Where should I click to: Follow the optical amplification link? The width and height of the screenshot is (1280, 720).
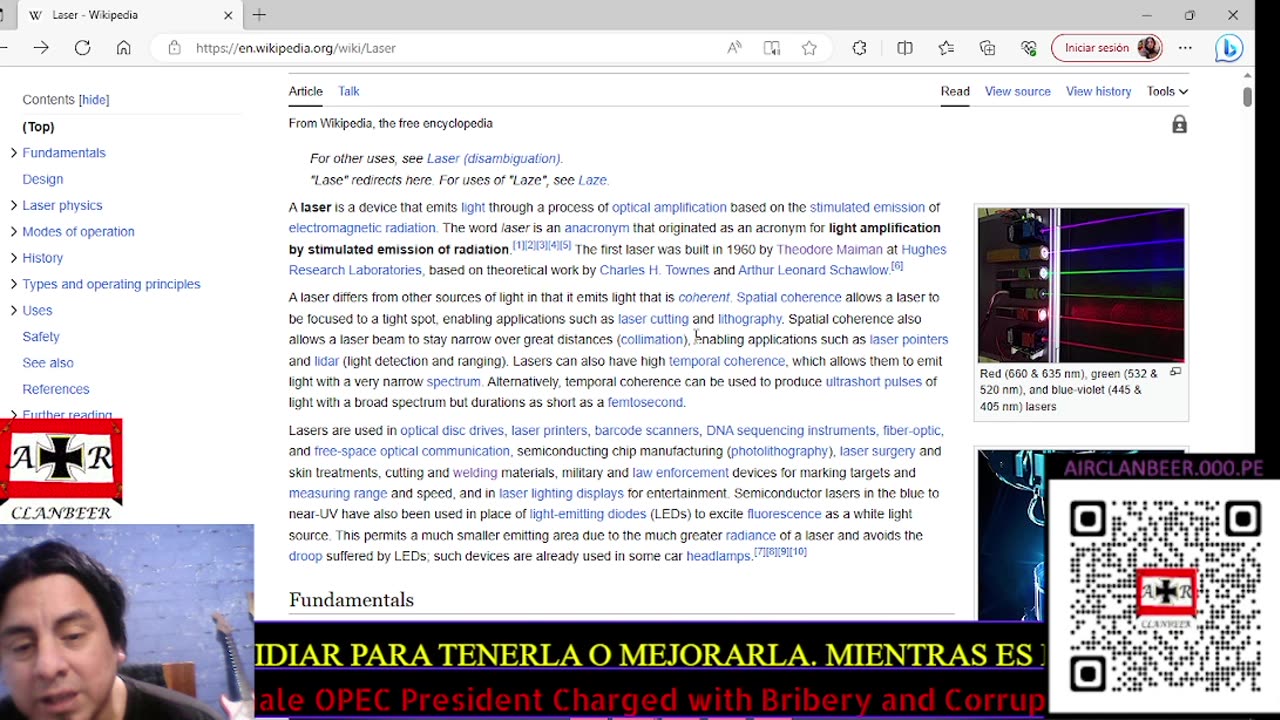coord(669,207)
